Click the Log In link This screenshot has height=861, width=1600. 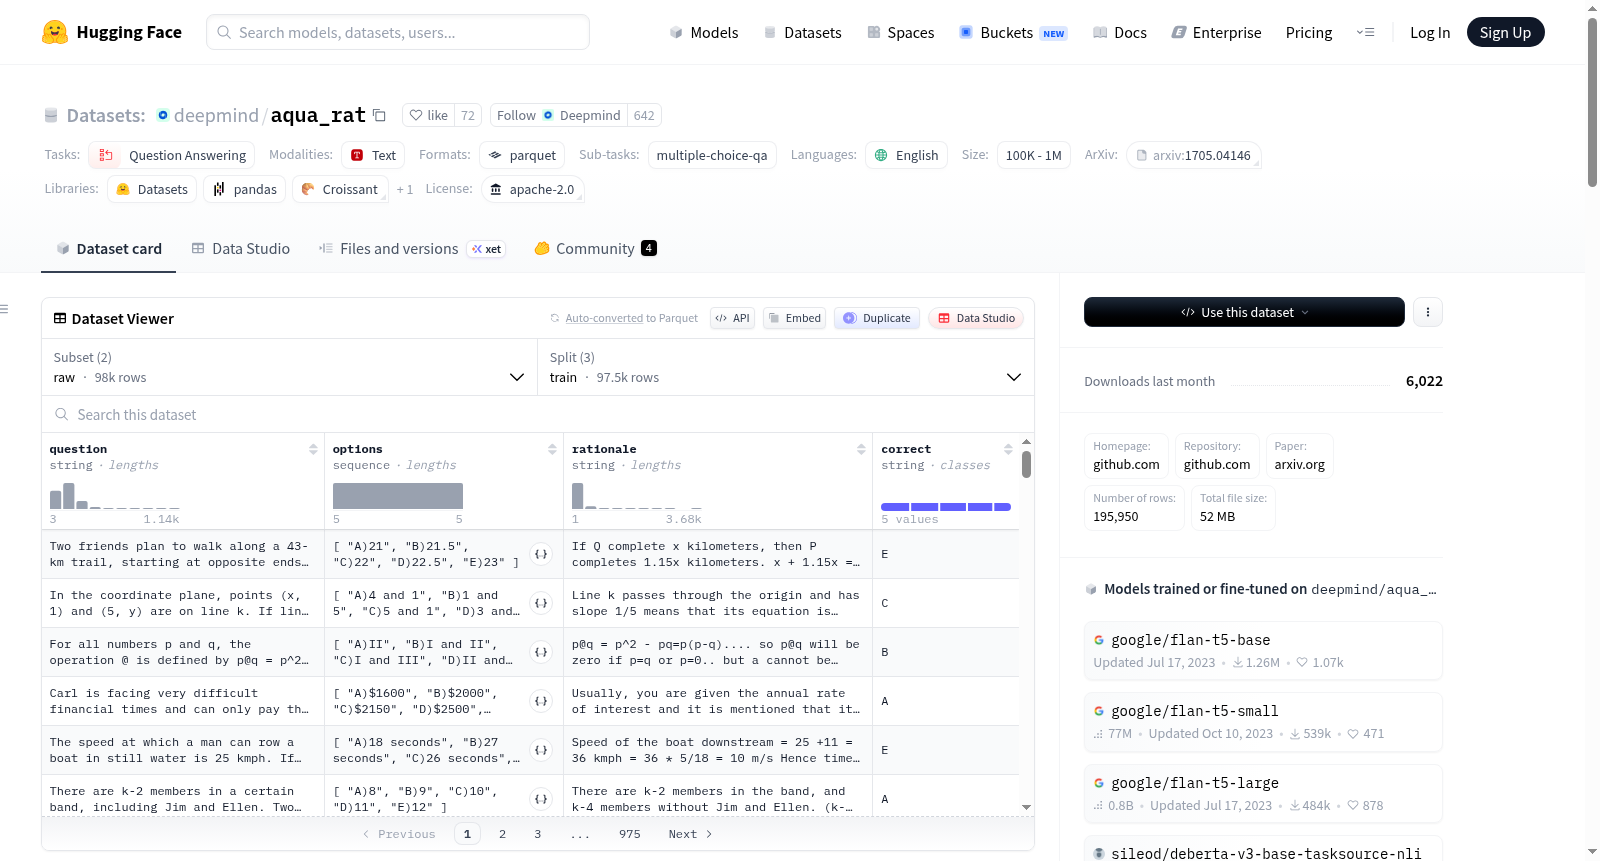[x=1430, y=33]
